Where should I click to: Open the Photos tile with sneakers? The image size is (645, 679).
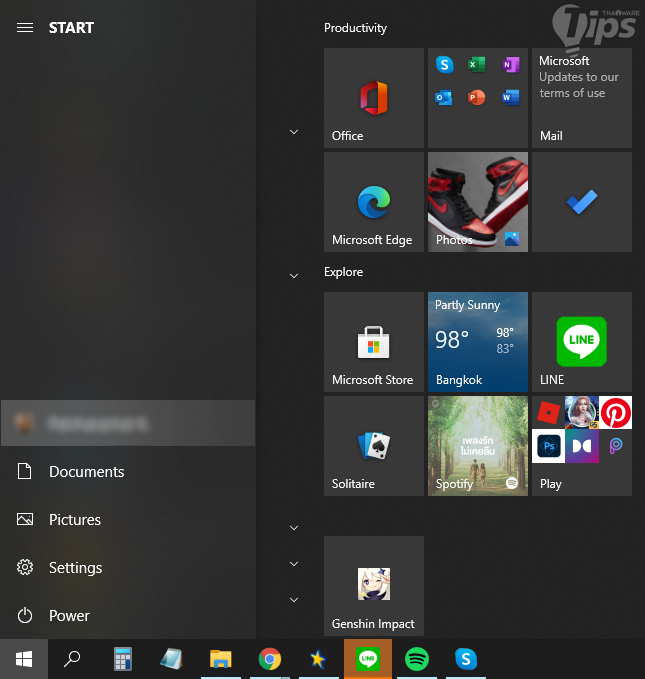pos(478,202)
